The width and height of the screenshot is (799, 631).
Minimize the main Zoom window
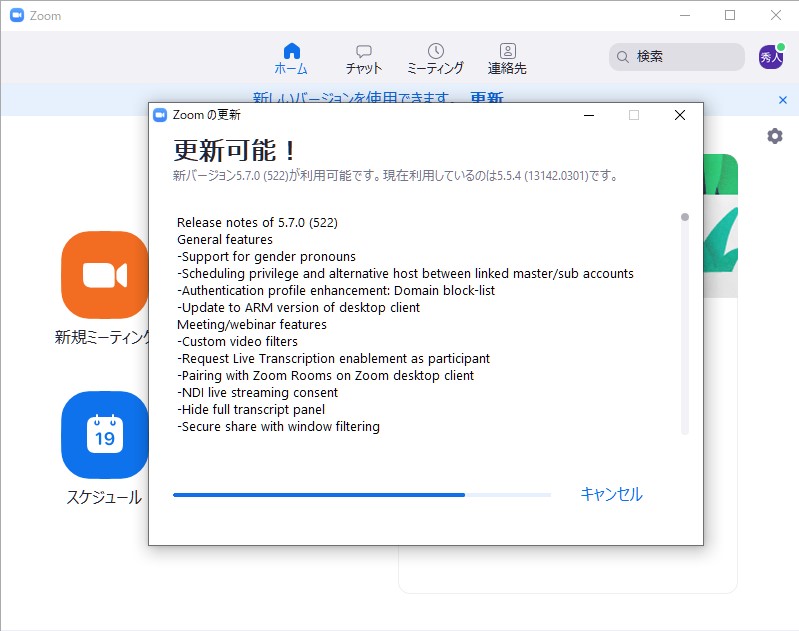685,15
